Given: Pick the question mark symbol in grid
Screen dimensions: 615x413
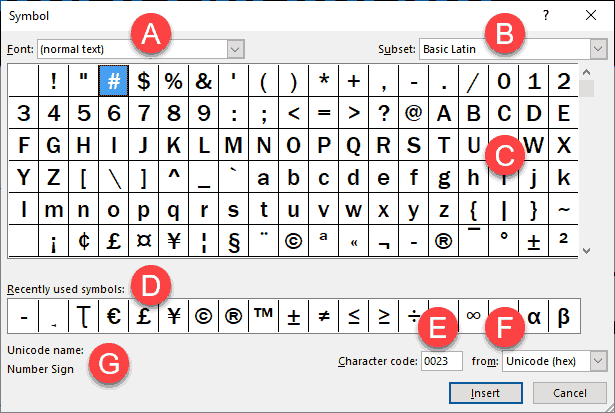Looking at the screenshot, I should (384, 113).
